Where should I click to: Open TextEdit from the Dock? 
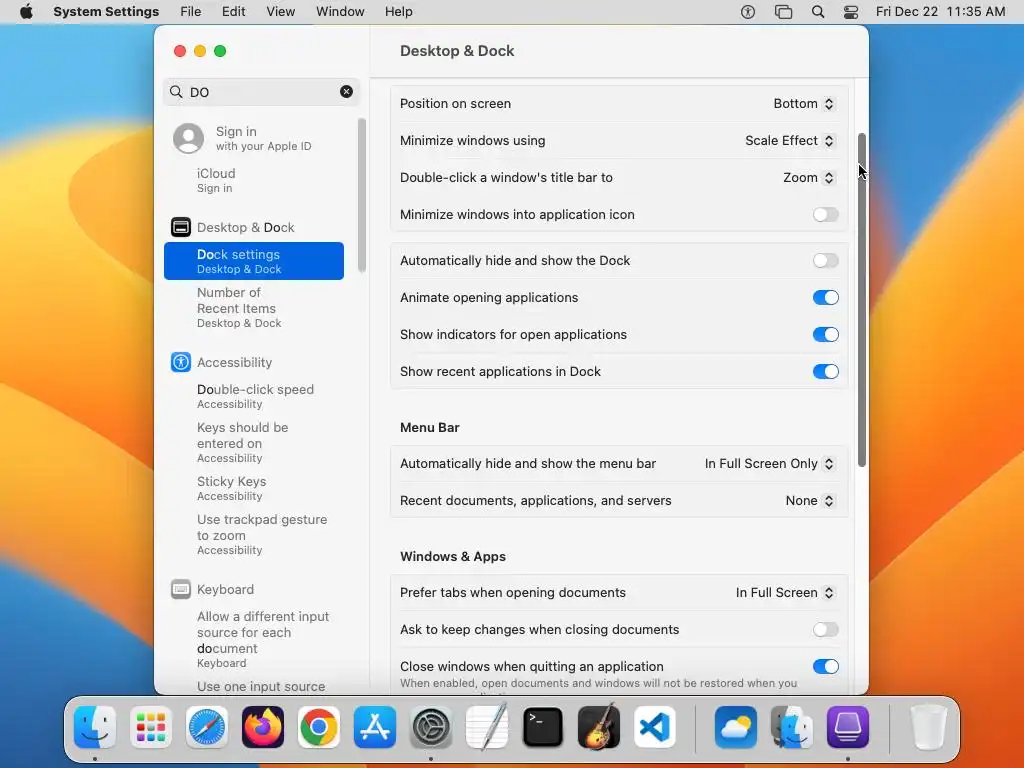(487, 727)
